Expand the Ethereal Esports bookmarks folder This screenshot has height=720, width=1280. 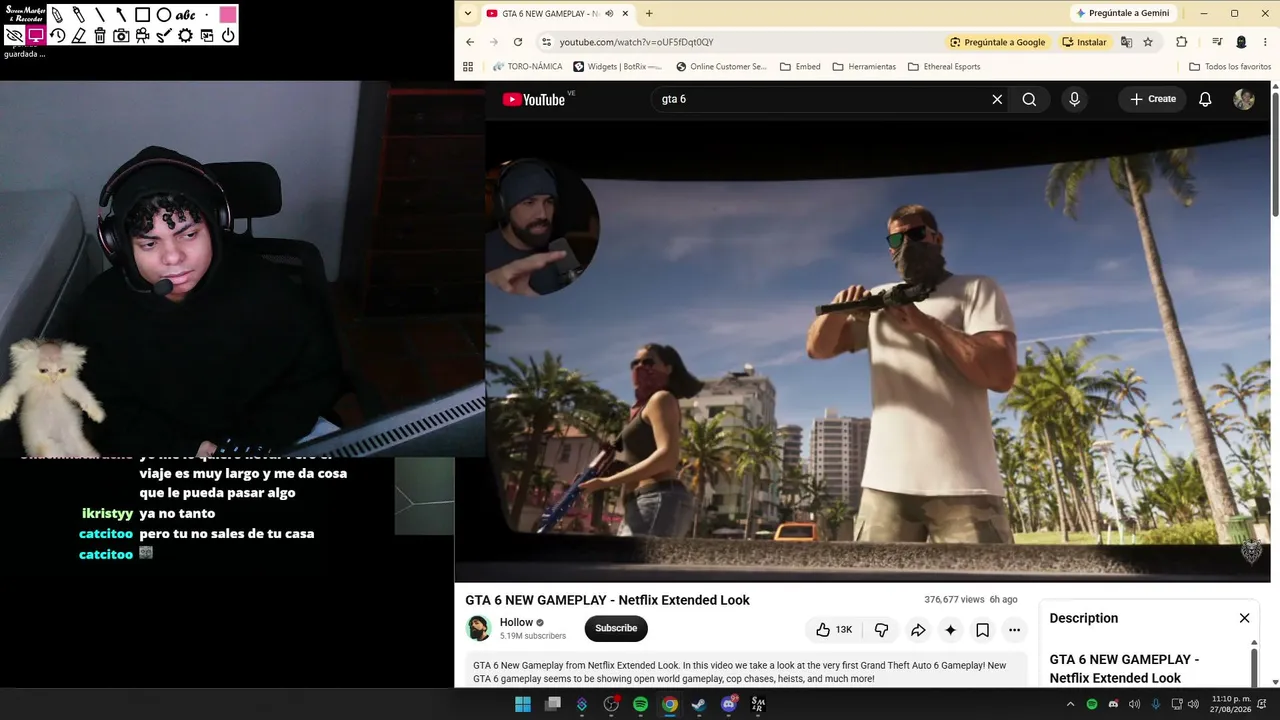(x=944, y=67)
